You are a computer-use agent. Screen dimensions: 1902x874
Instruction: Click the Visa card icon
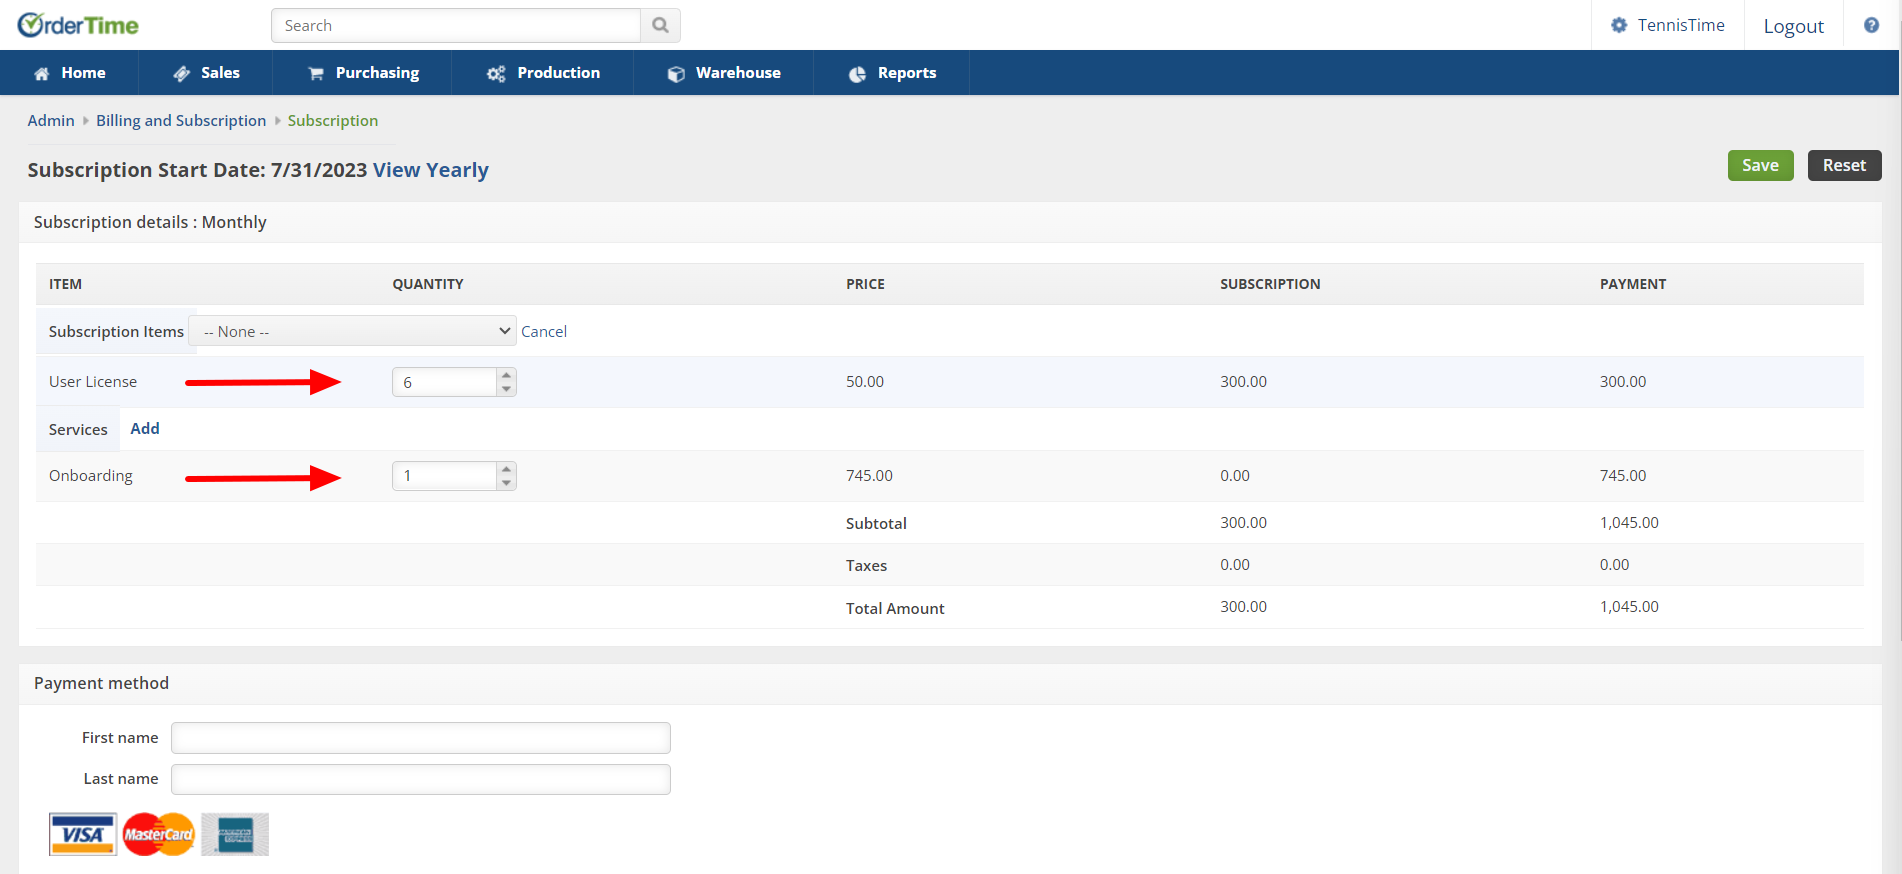click(x=83, y=834)
